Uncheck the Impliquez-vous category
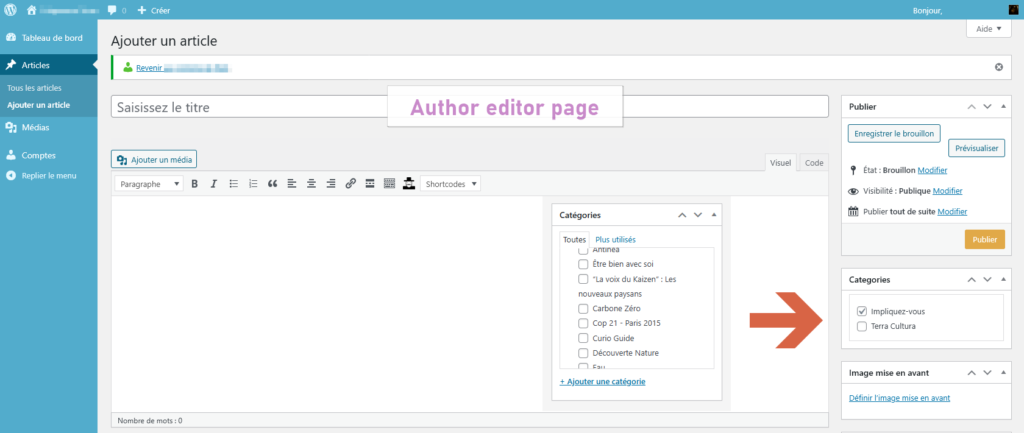 861,312
